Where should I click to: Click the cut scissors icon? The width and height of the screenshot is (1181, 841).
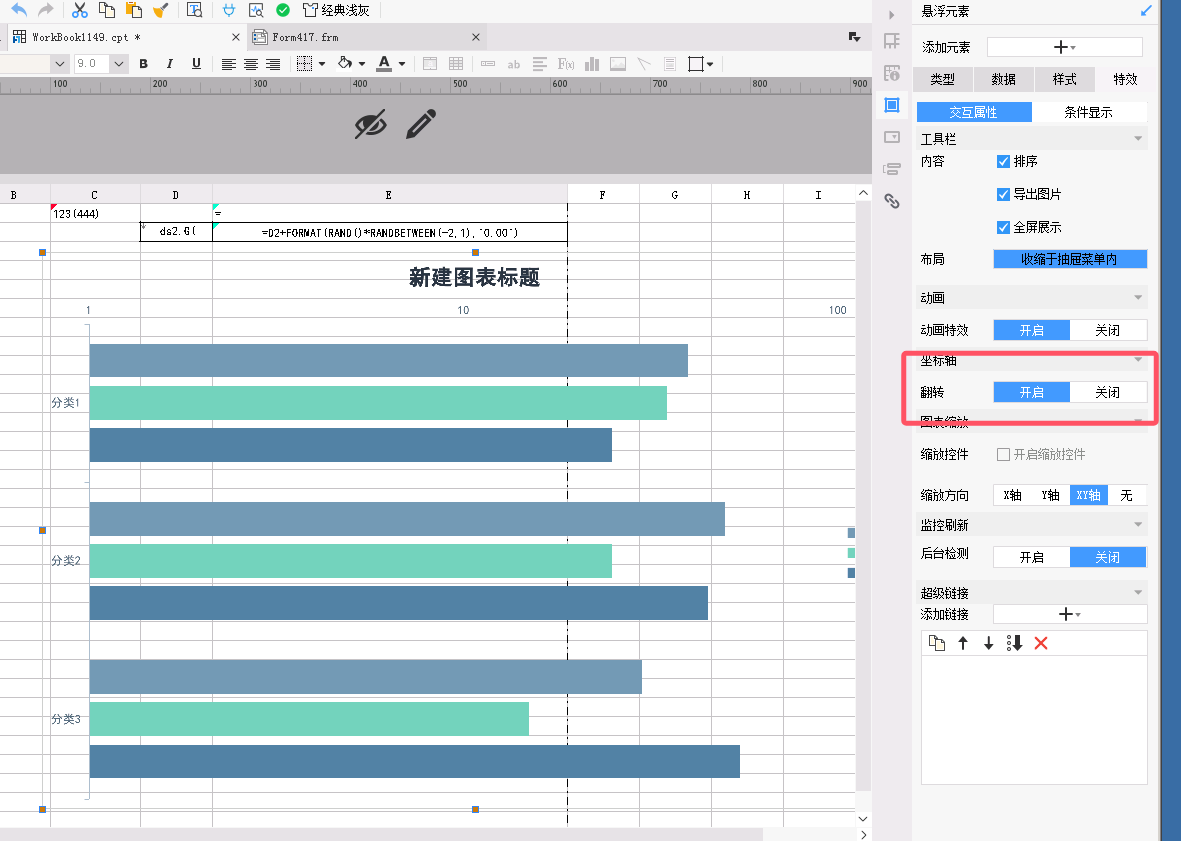coord(81,10)
